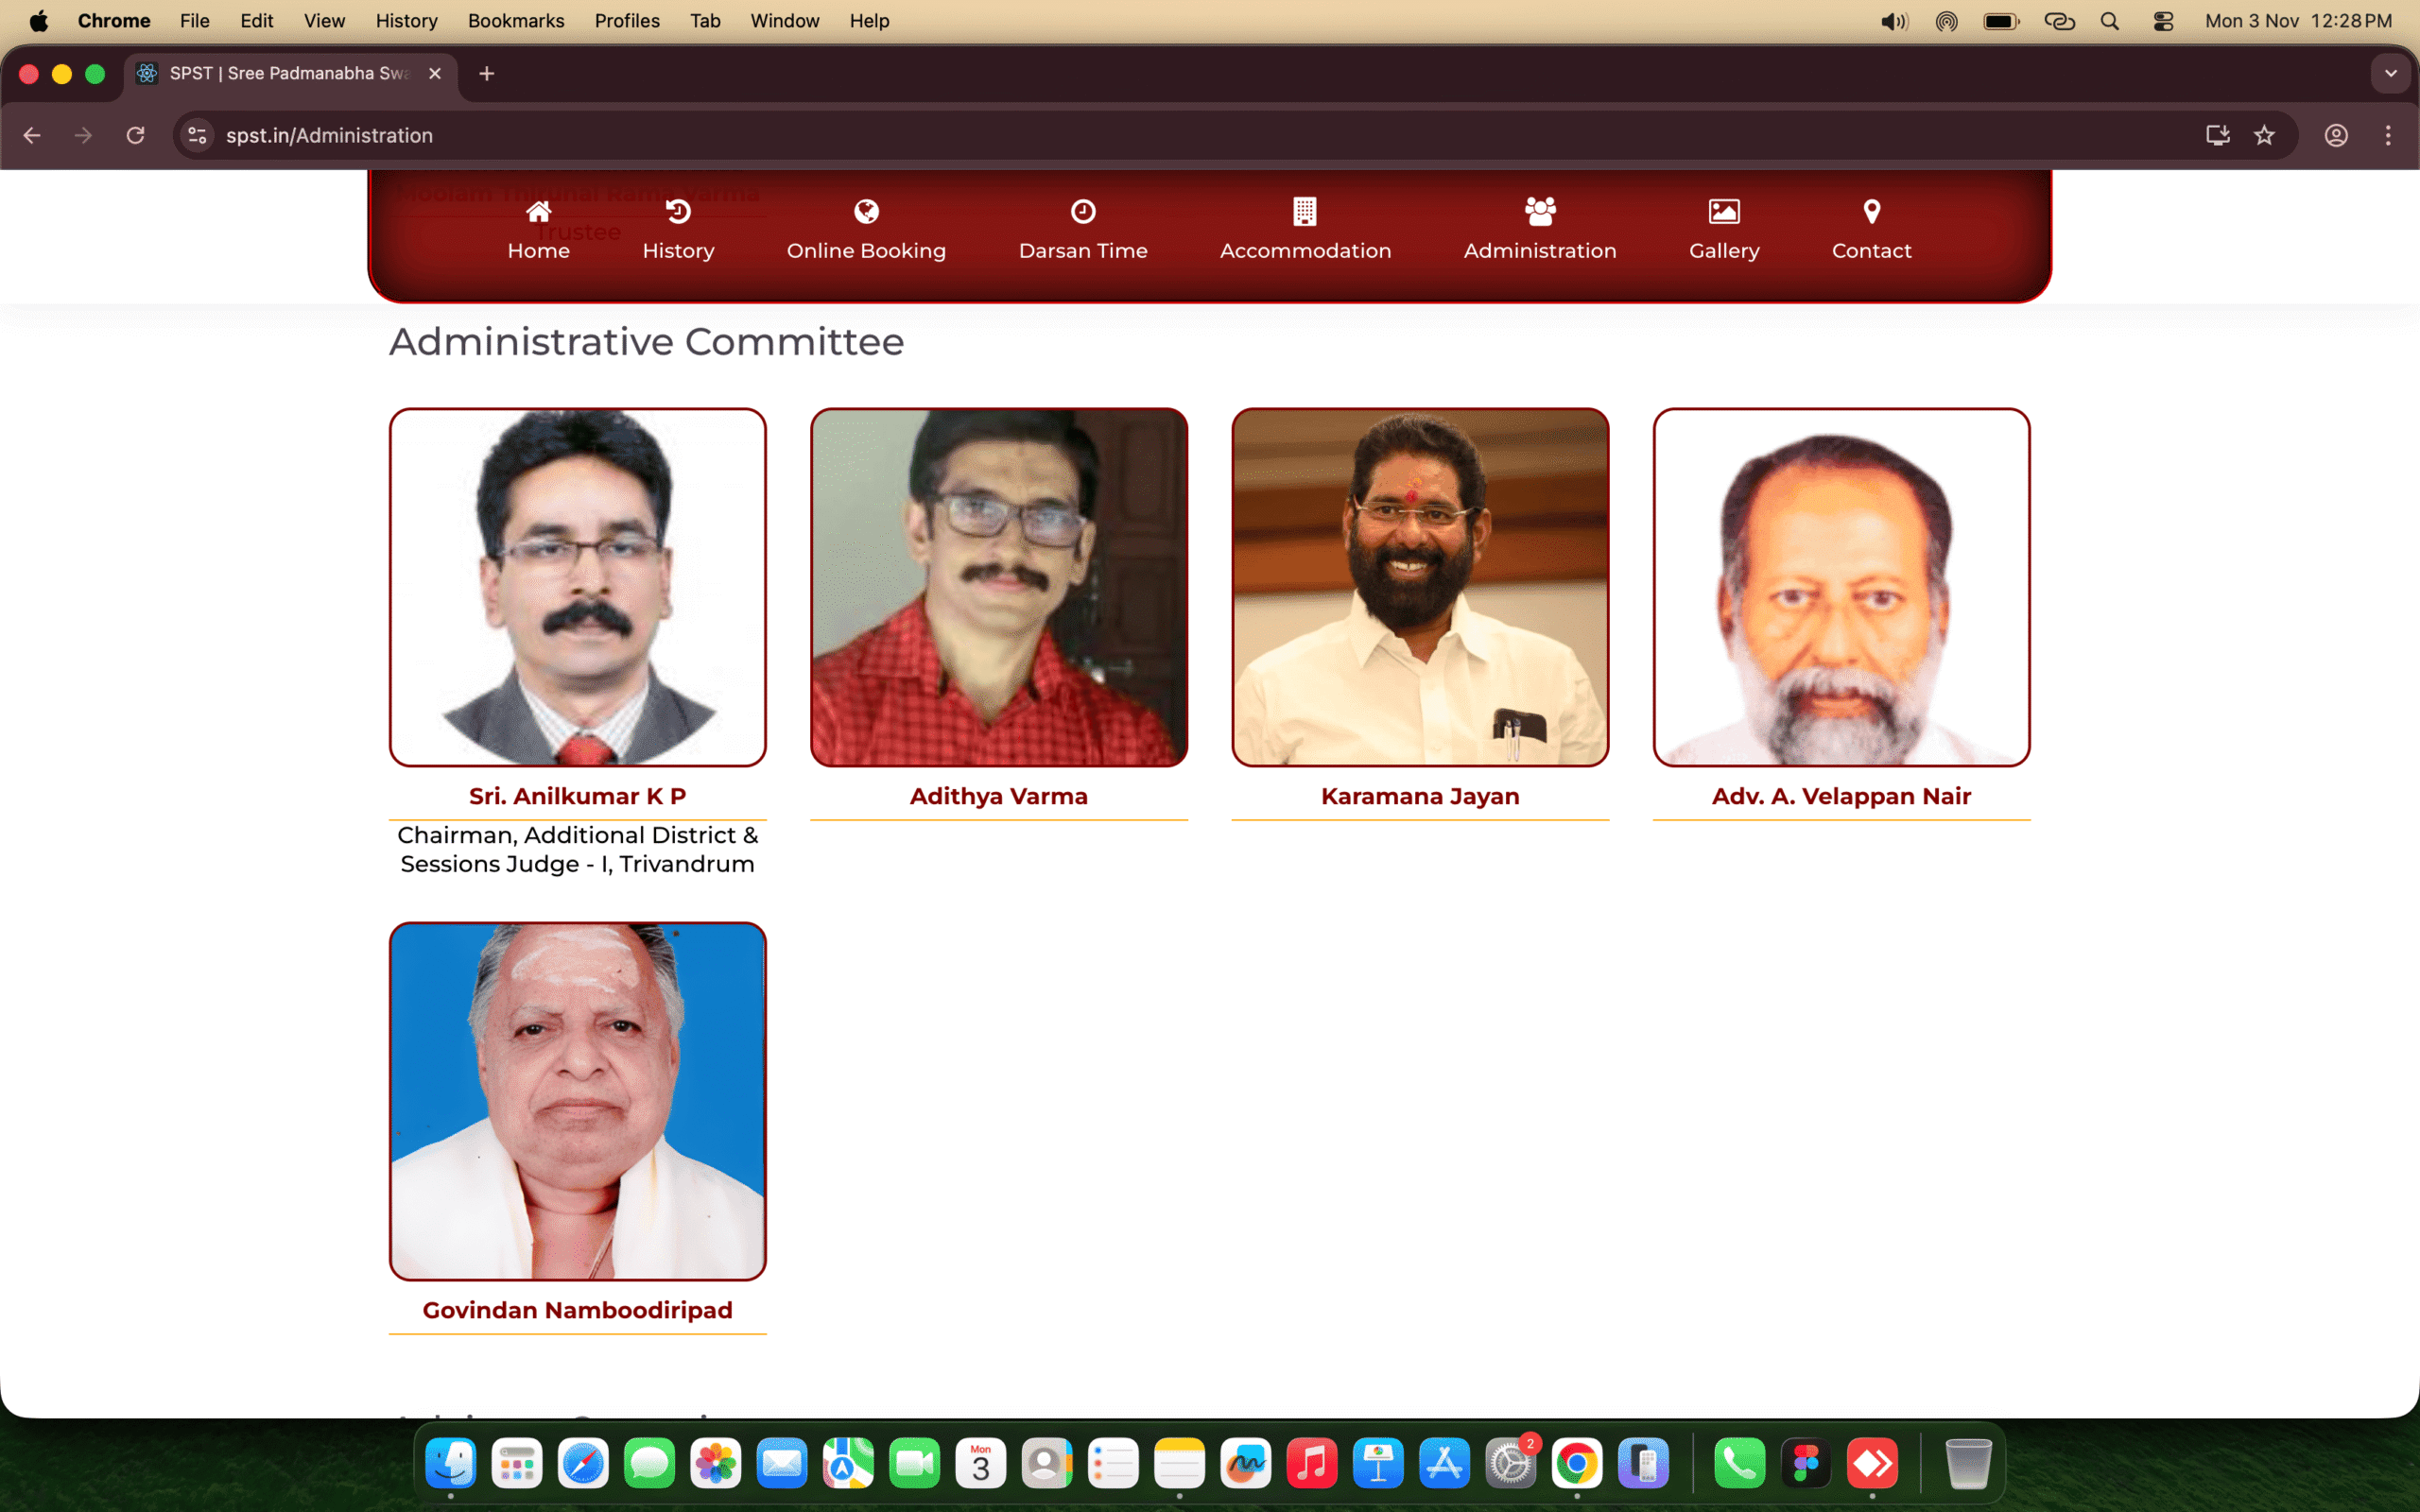This screenshot has width=2420, height=1512.
Task: Open the History clock-arrow icon
Action: 678,211
